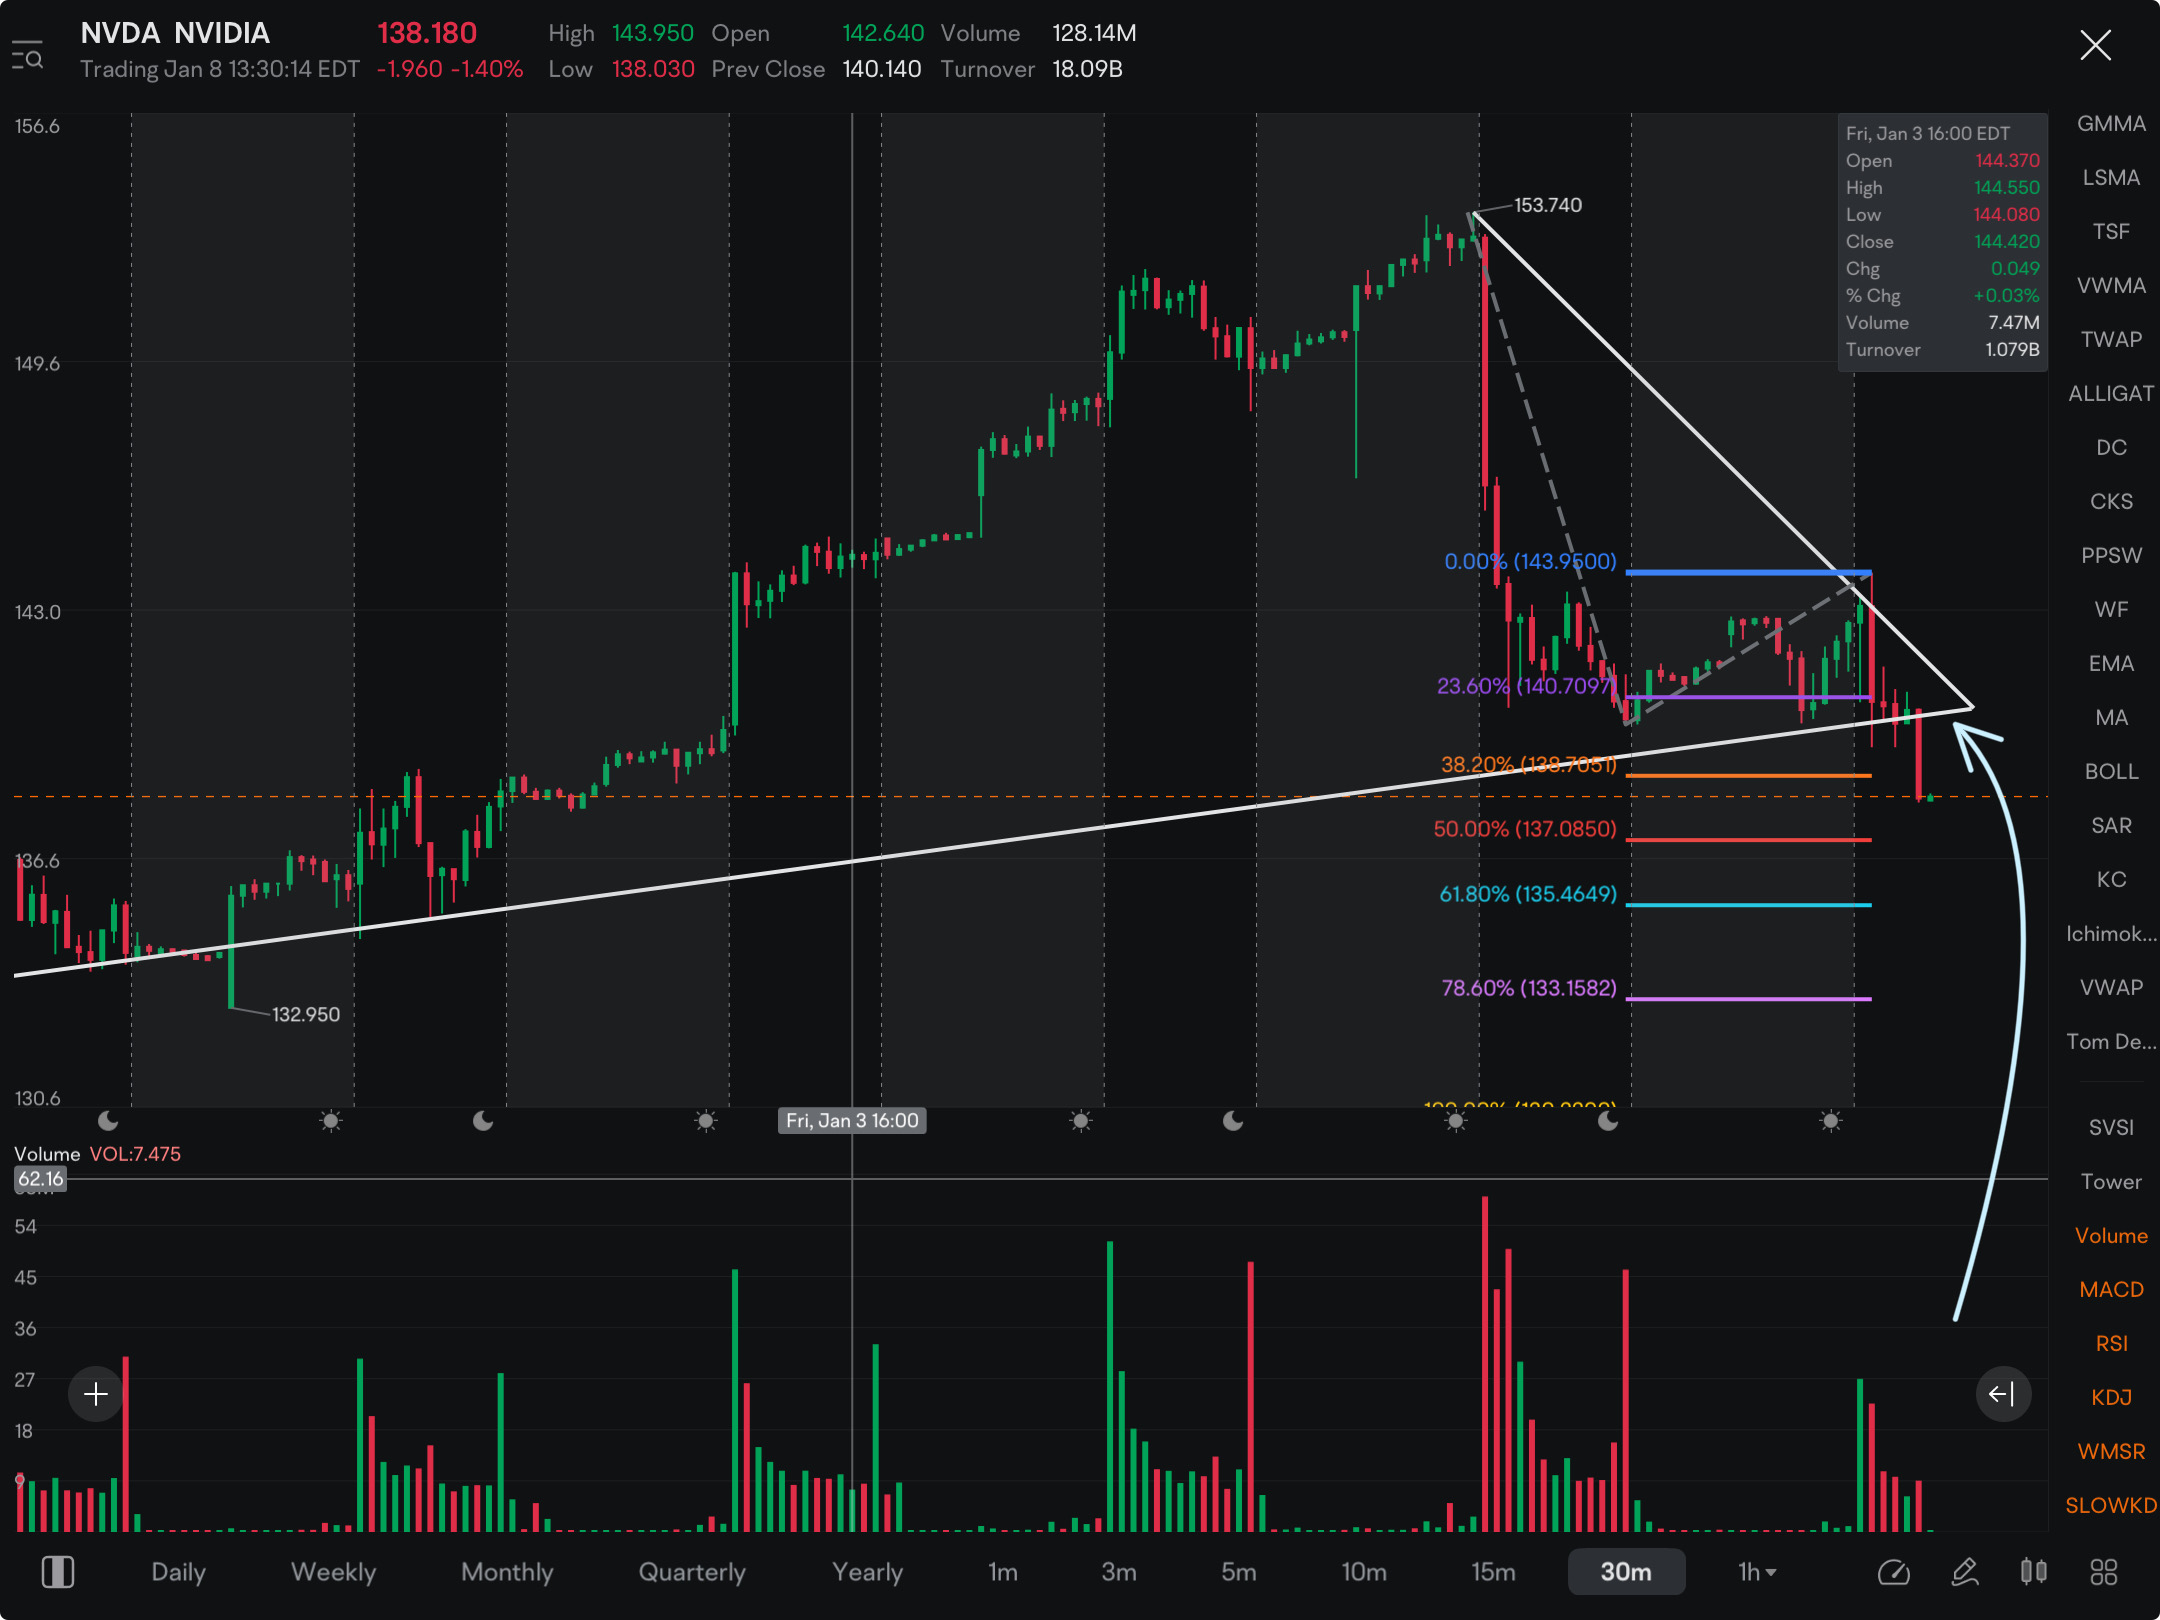Select the 5m interval

click(x=1238, y=1572)
